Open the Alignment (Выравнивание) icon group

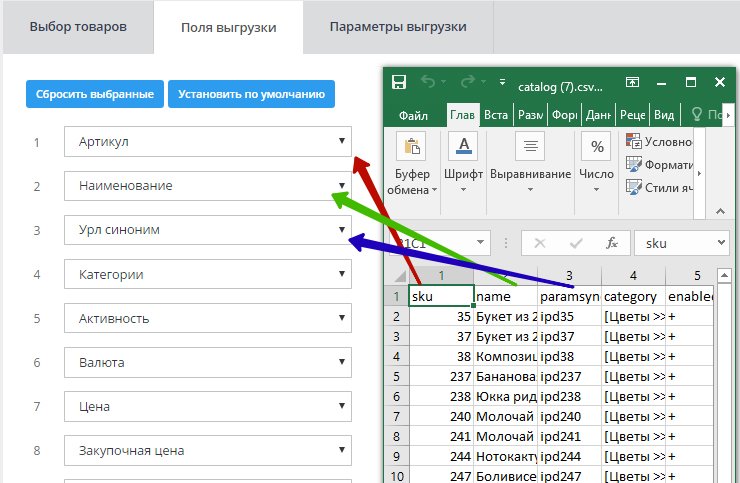[x=530, y=148]
